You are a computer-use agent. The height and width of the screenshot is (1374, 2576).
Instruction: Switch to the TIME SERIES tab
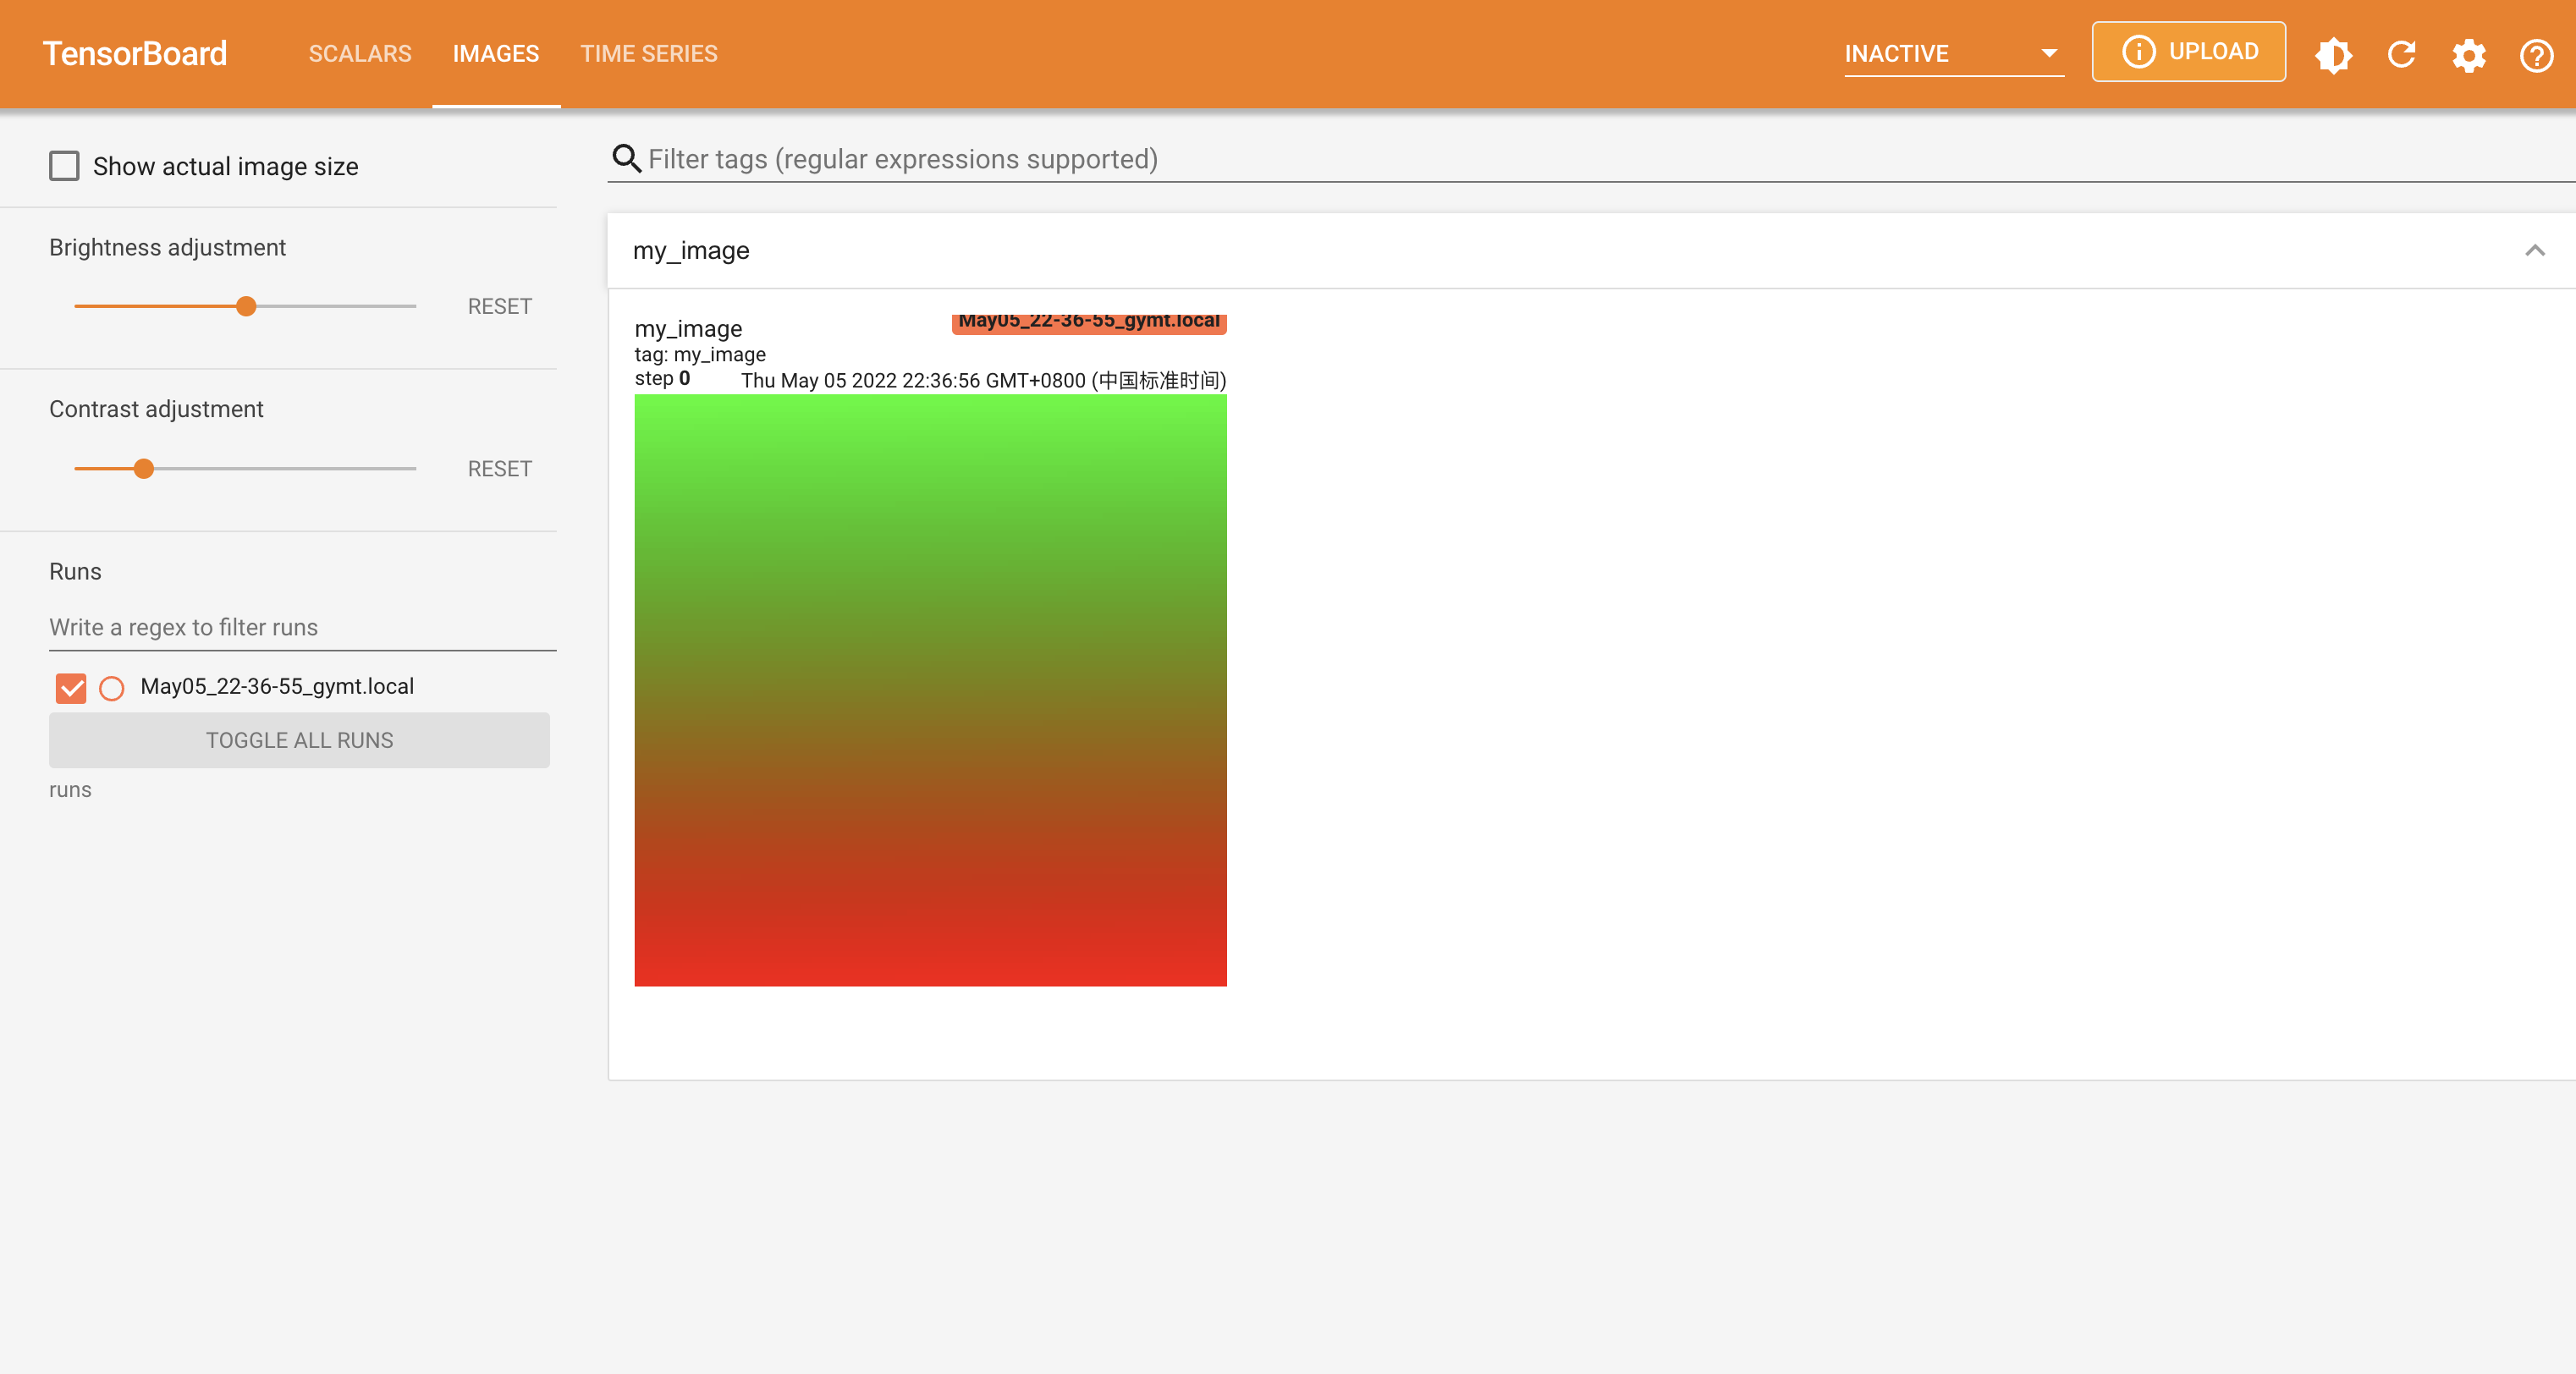[648, 53]
